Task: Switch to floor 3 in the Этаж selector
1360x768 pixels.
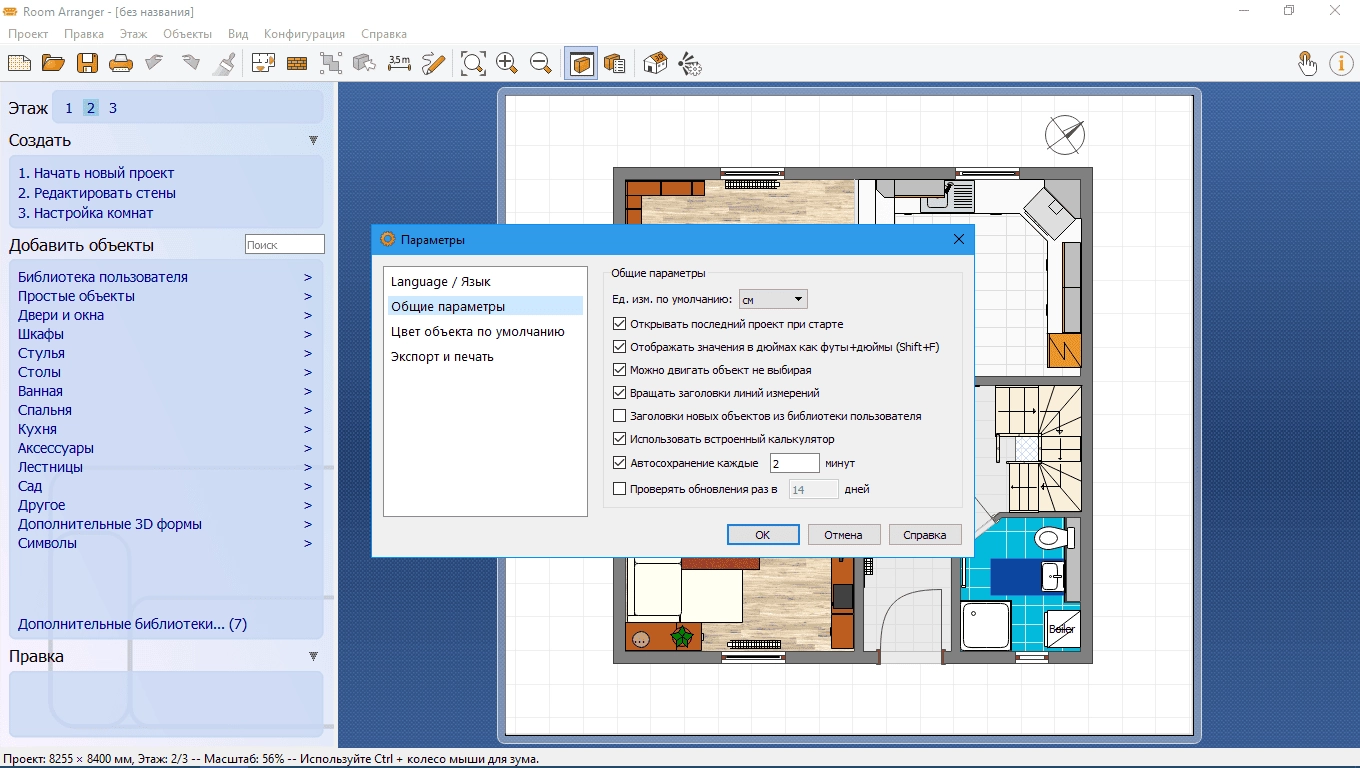Action: (113, 108)
